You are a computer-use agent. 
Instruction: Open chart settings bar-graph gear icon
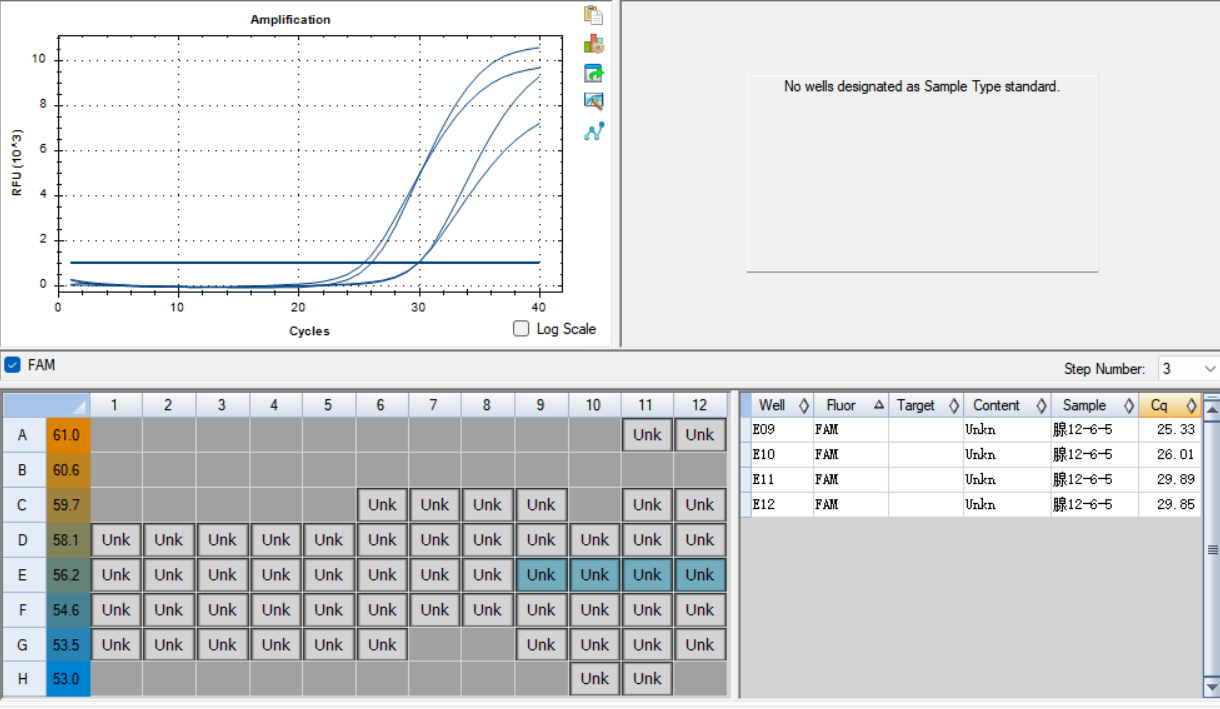594,44
